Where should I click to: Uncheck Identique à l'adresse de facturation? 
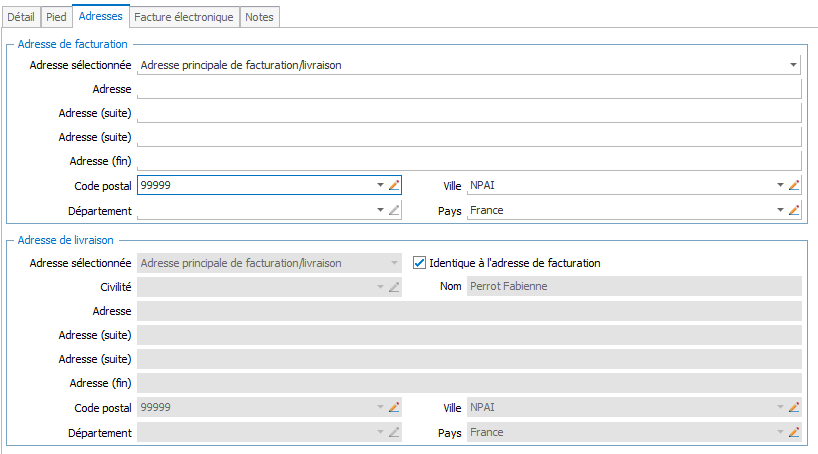click(x=420, y=263)
